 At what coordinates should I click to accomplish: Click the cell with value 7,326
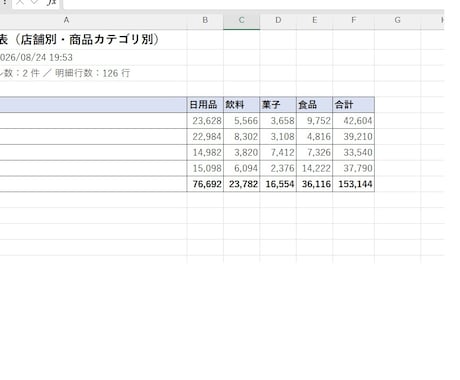[x=314, y=152]
